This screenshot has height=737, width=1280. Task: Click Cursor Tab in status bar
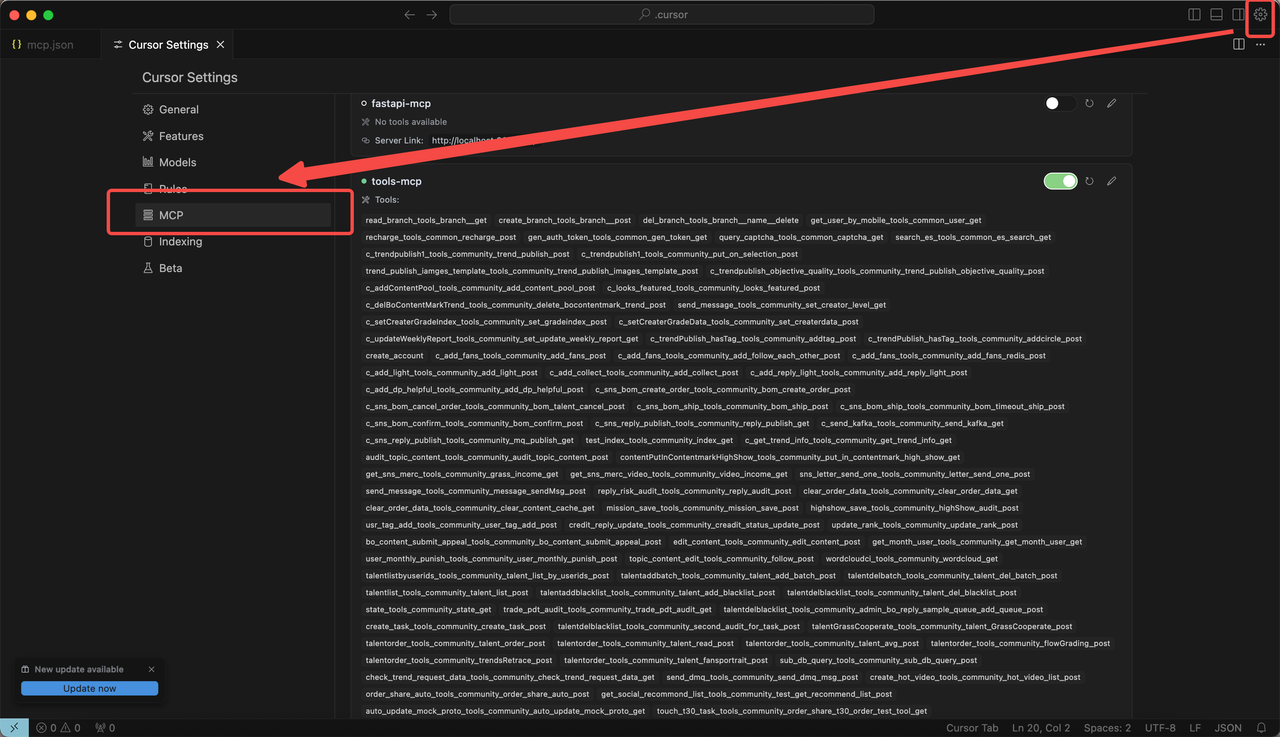(972, 728)
